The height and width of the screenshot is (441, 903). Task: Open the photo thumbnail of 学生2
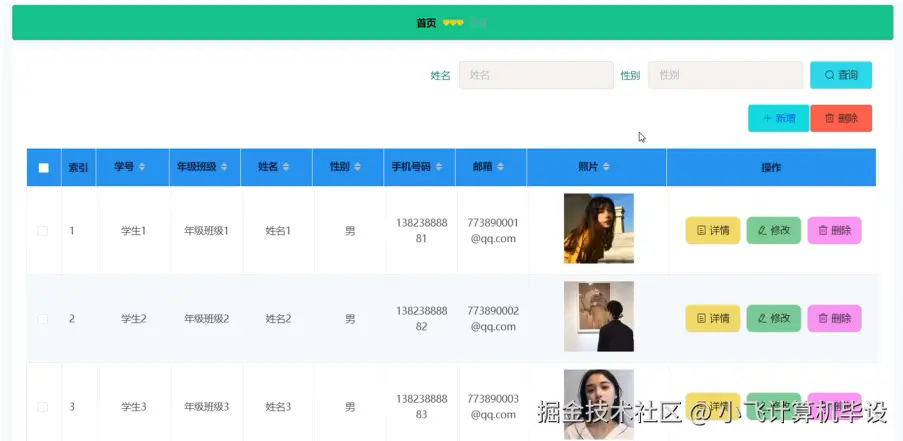(x=599, y=317)
